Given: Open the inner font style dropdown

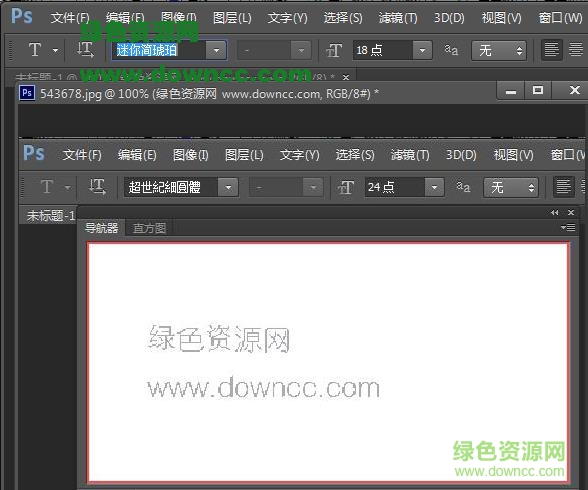Looking at the screenshot, I should point(313,187).
